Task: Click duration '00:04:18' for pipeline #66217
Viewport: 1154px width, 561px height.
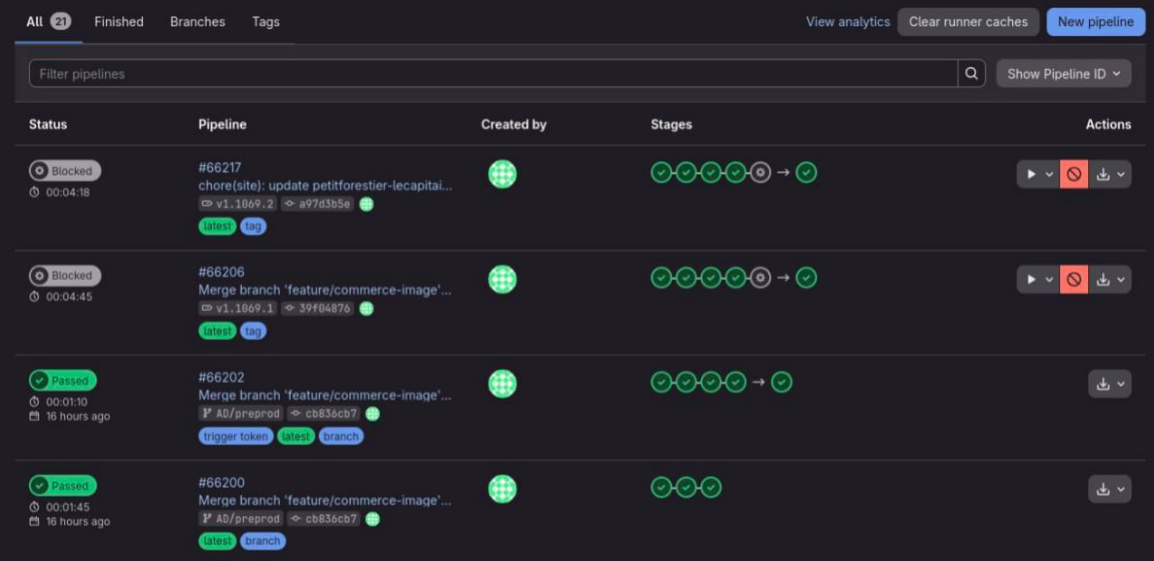Action: coord(68,193)
